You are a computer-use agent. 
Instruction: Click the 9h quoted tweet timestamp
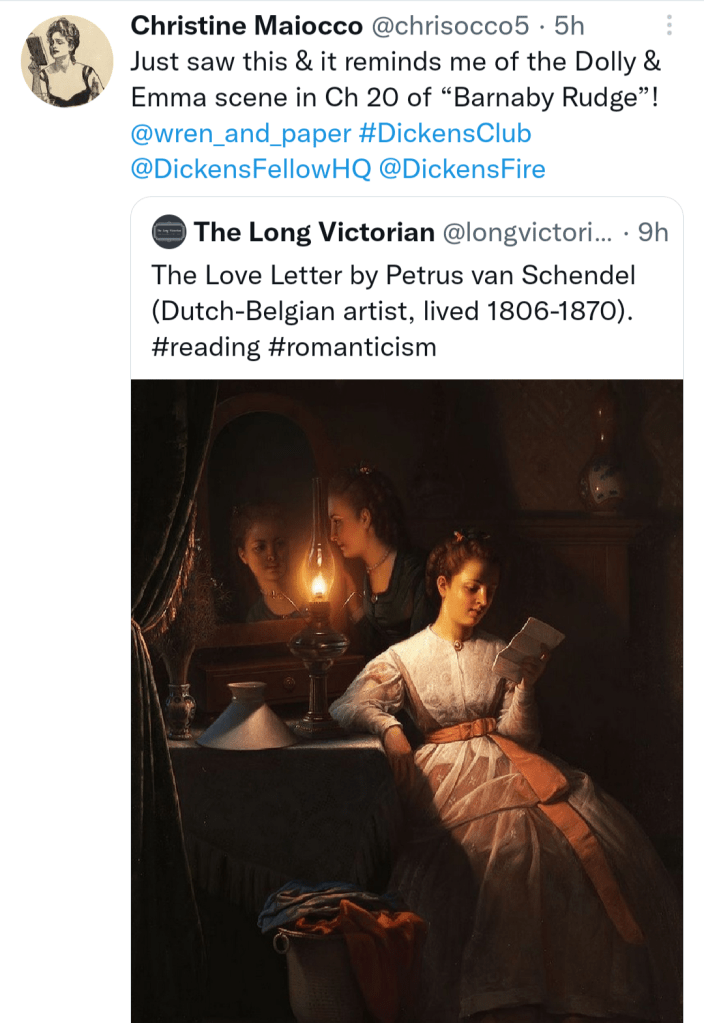pyautogui.click(x=653, y=233)
